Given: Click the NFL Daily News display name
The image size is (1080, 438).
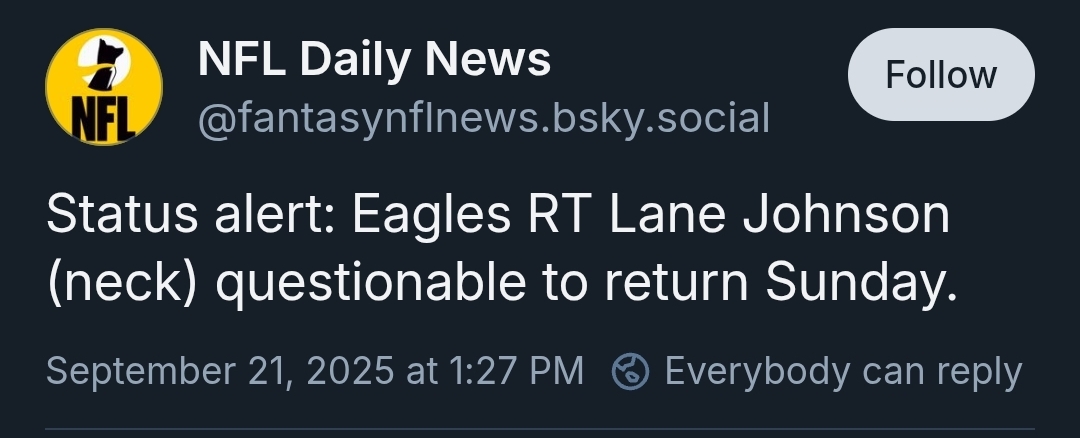Looking at the screenshot, I should pyautogui.click(x=374, y=59).
